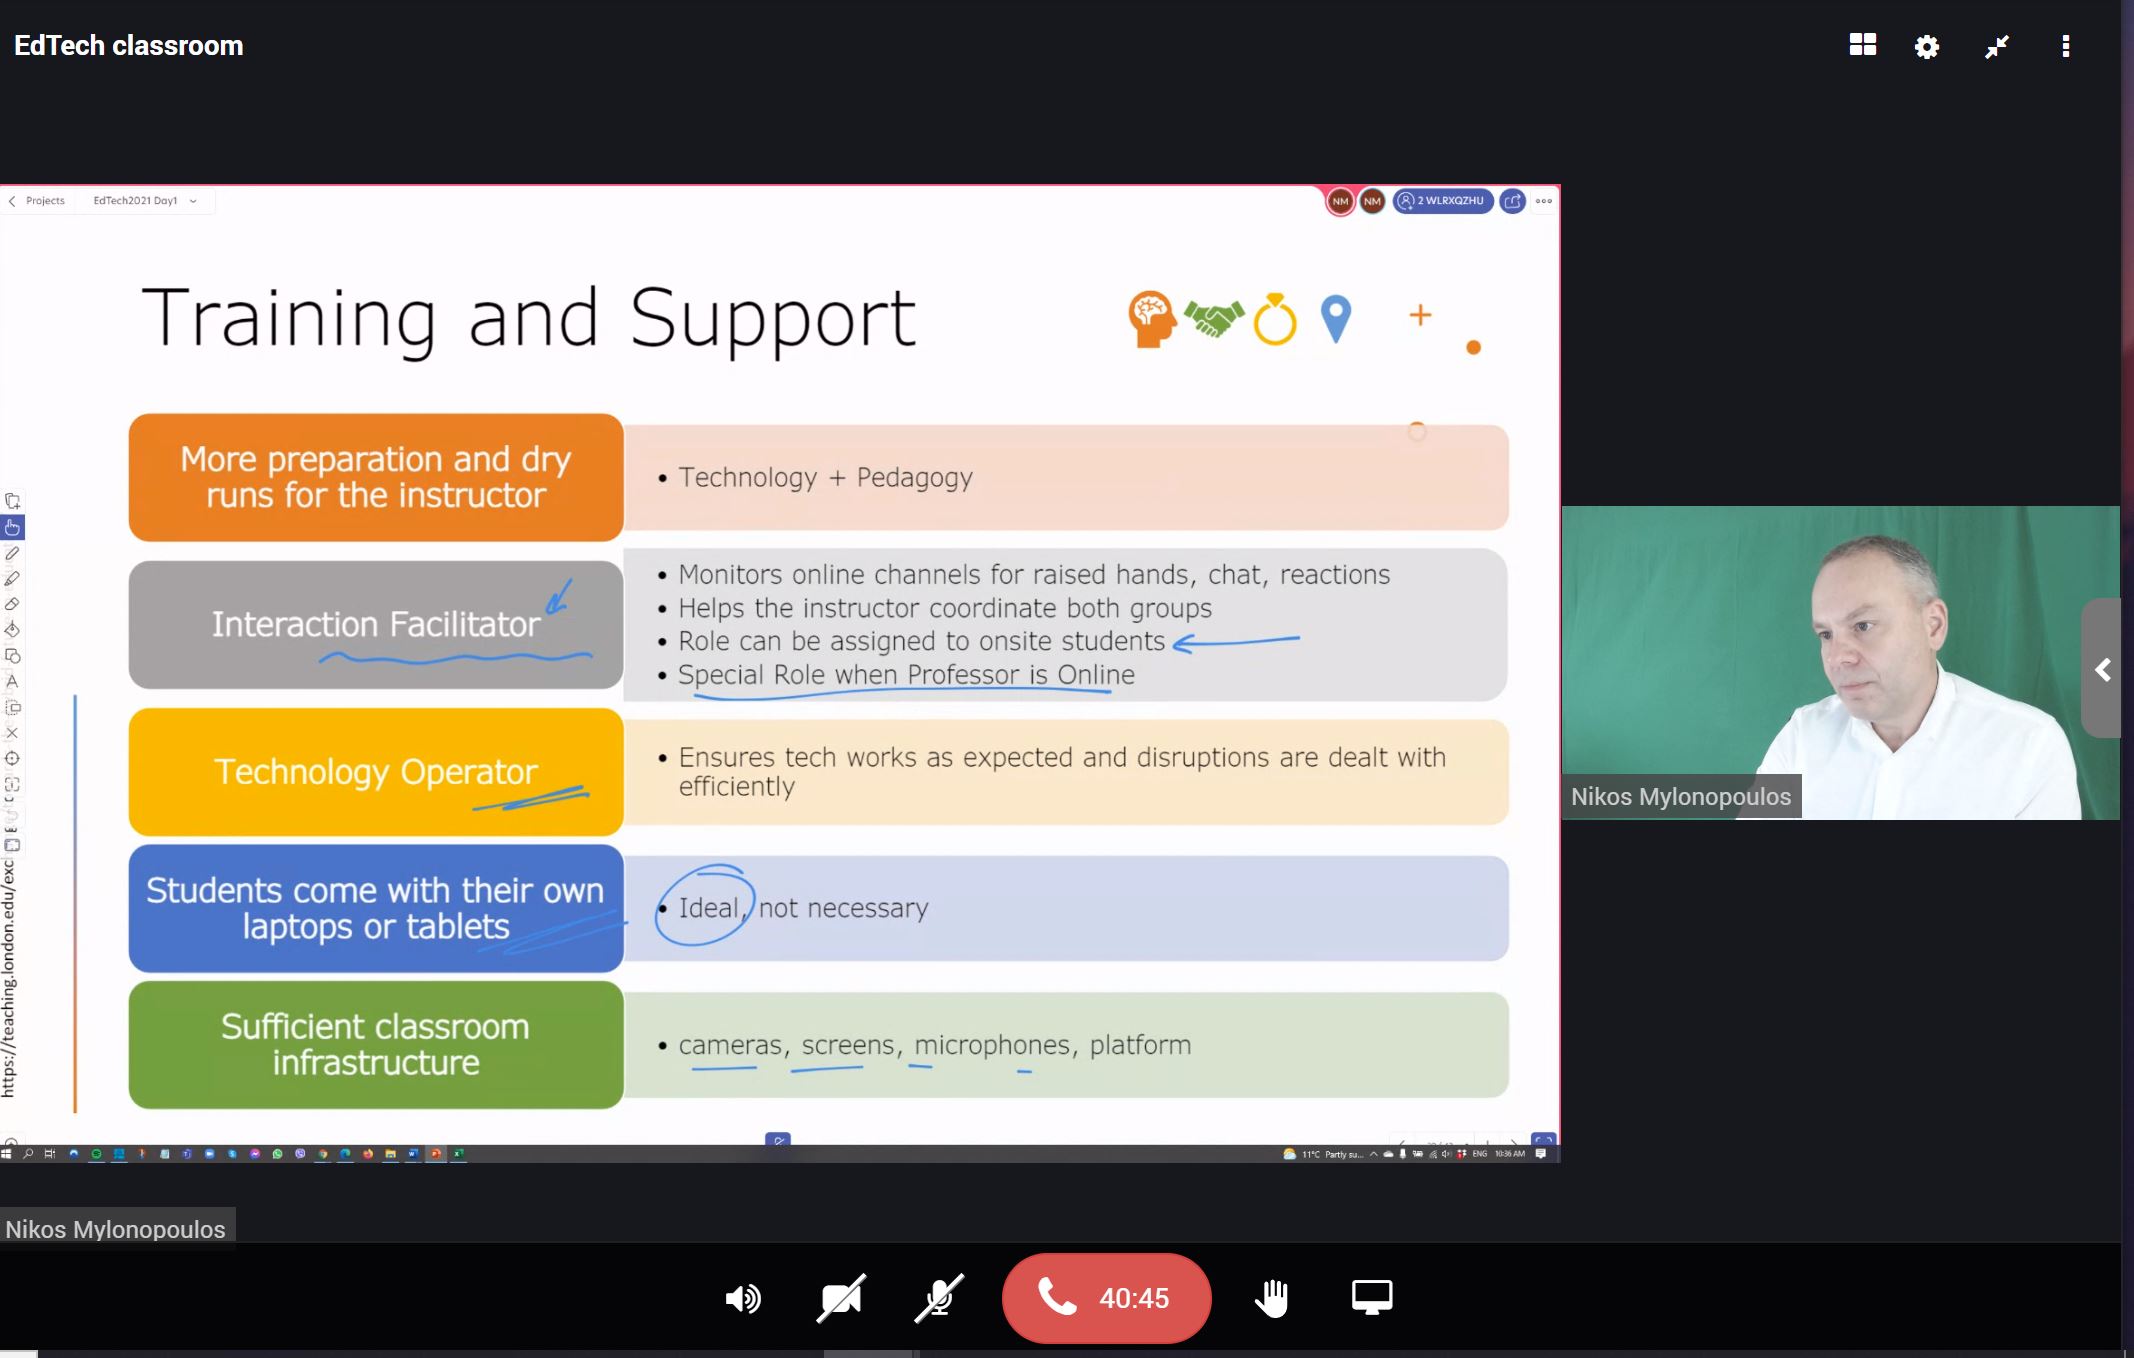Select the fill bucket tool
The width and height of the screenshot is (2134, 1358).
click(13, 630)
